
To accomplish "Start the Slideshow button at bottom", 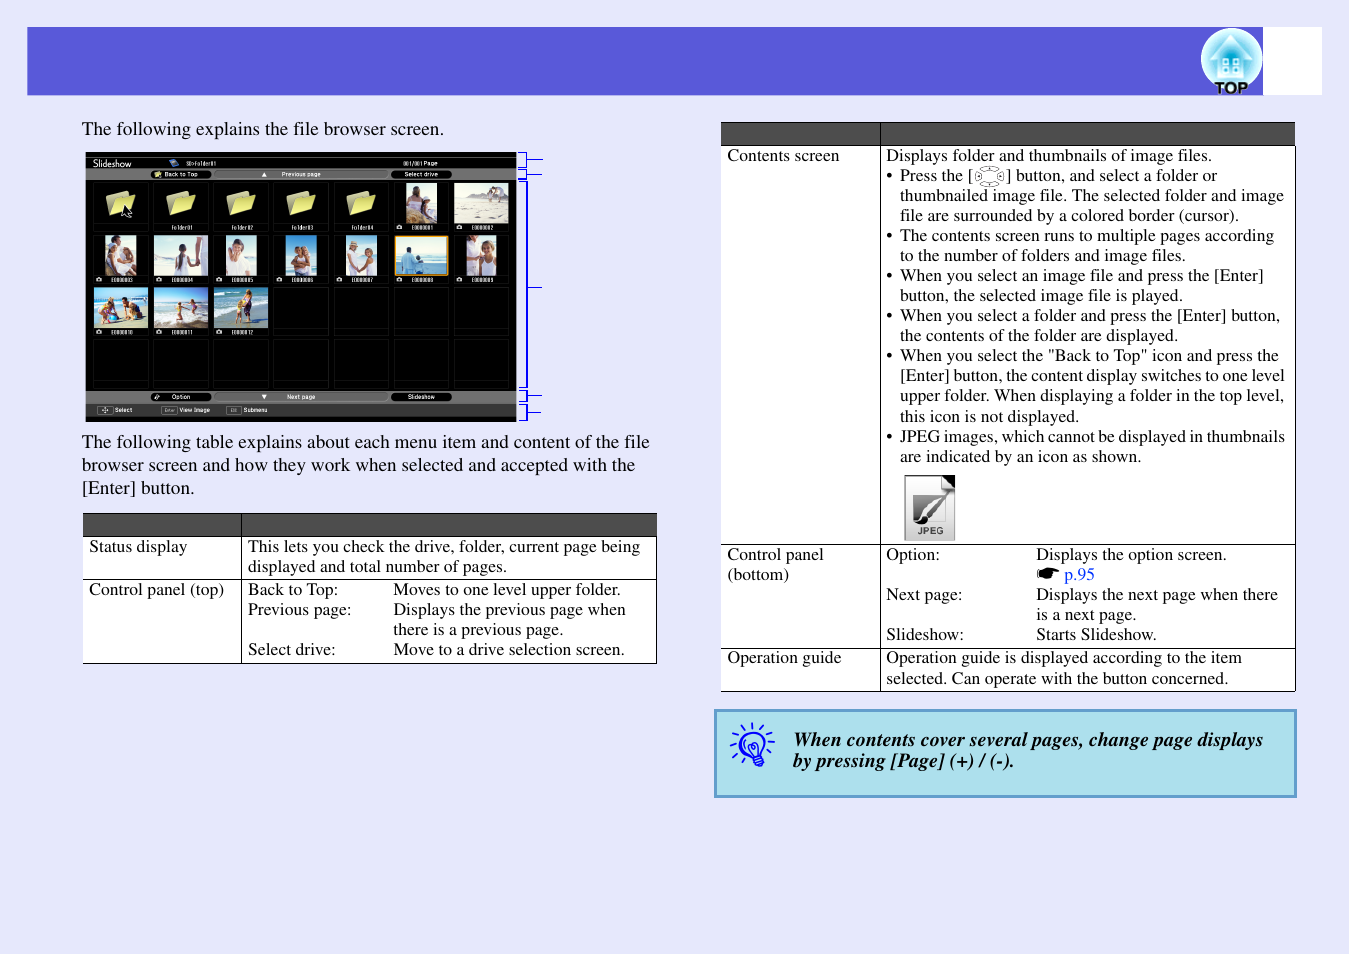I will (421, 397).
